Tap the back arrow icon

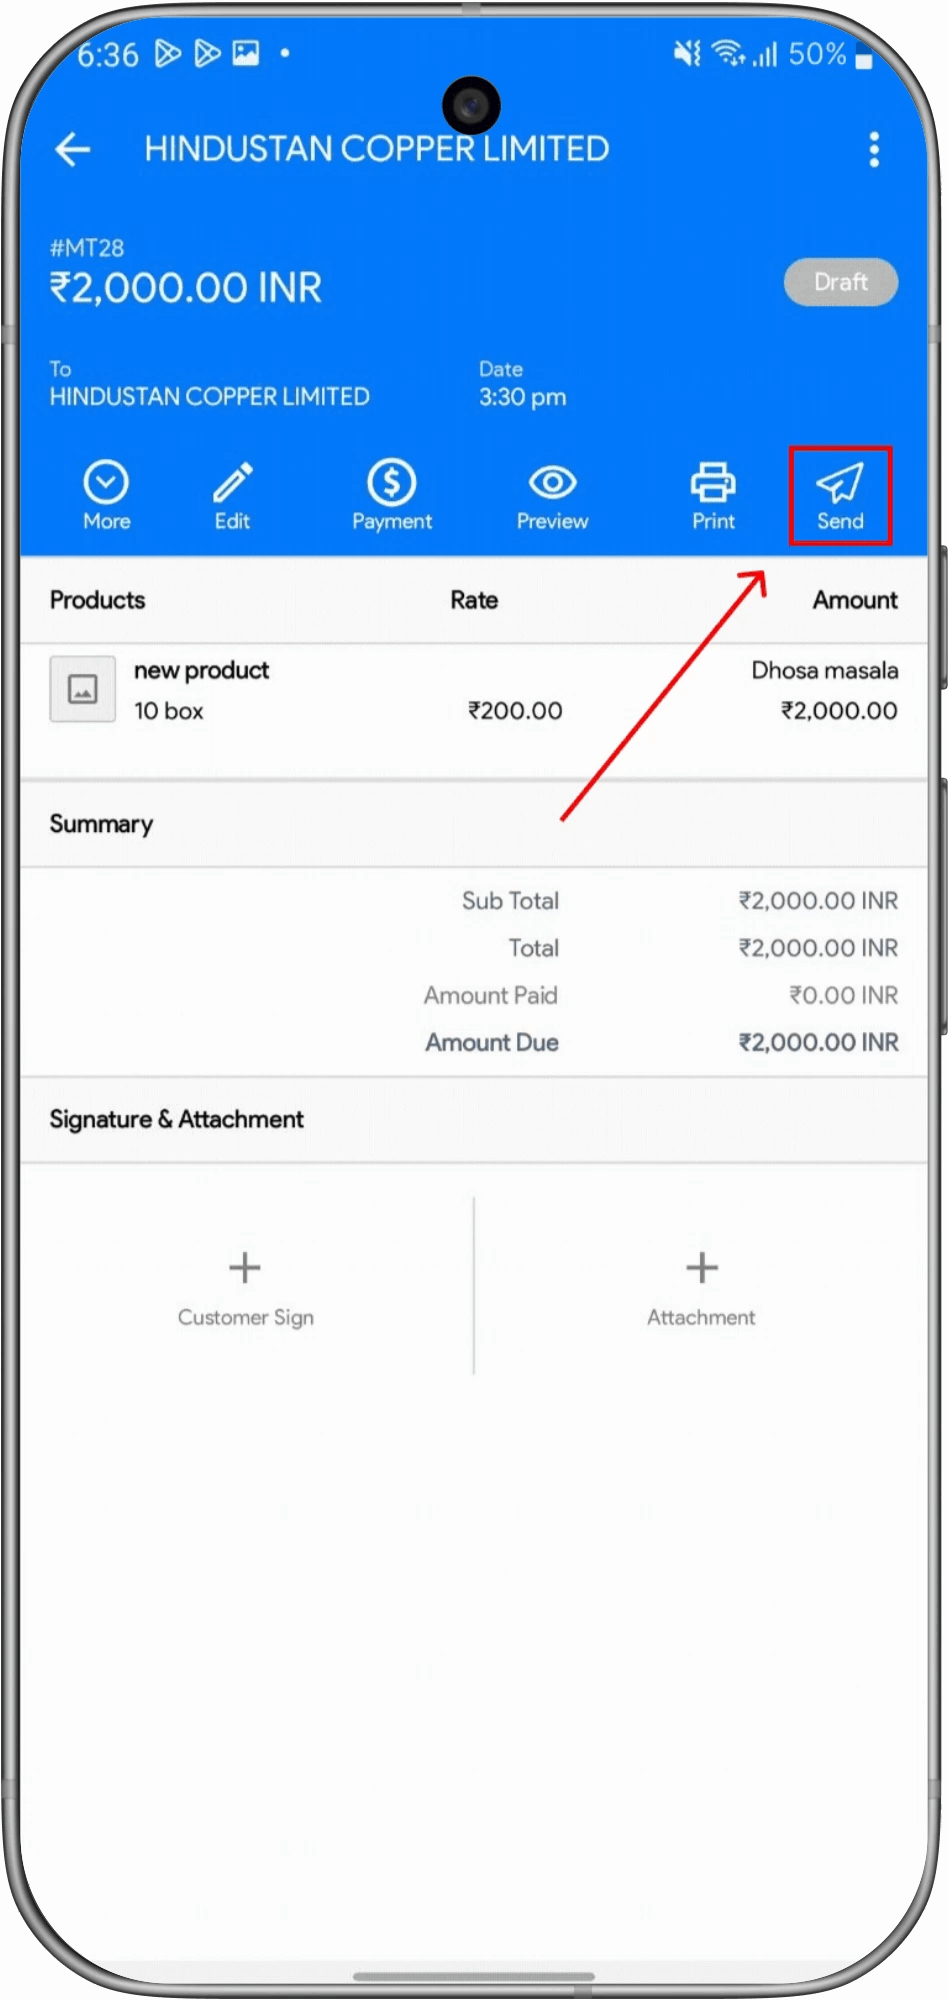[x=73, y=150]
